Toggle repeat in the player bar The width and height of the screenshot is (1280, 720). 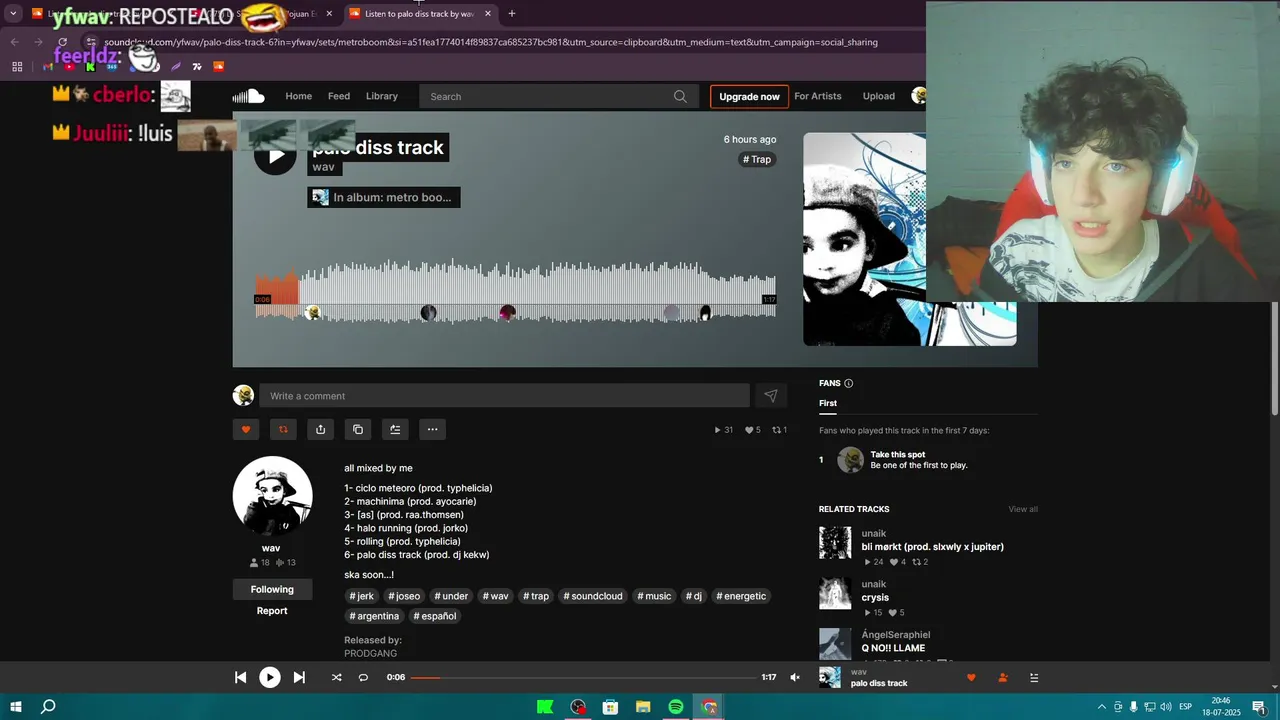(x=363, y=677)
